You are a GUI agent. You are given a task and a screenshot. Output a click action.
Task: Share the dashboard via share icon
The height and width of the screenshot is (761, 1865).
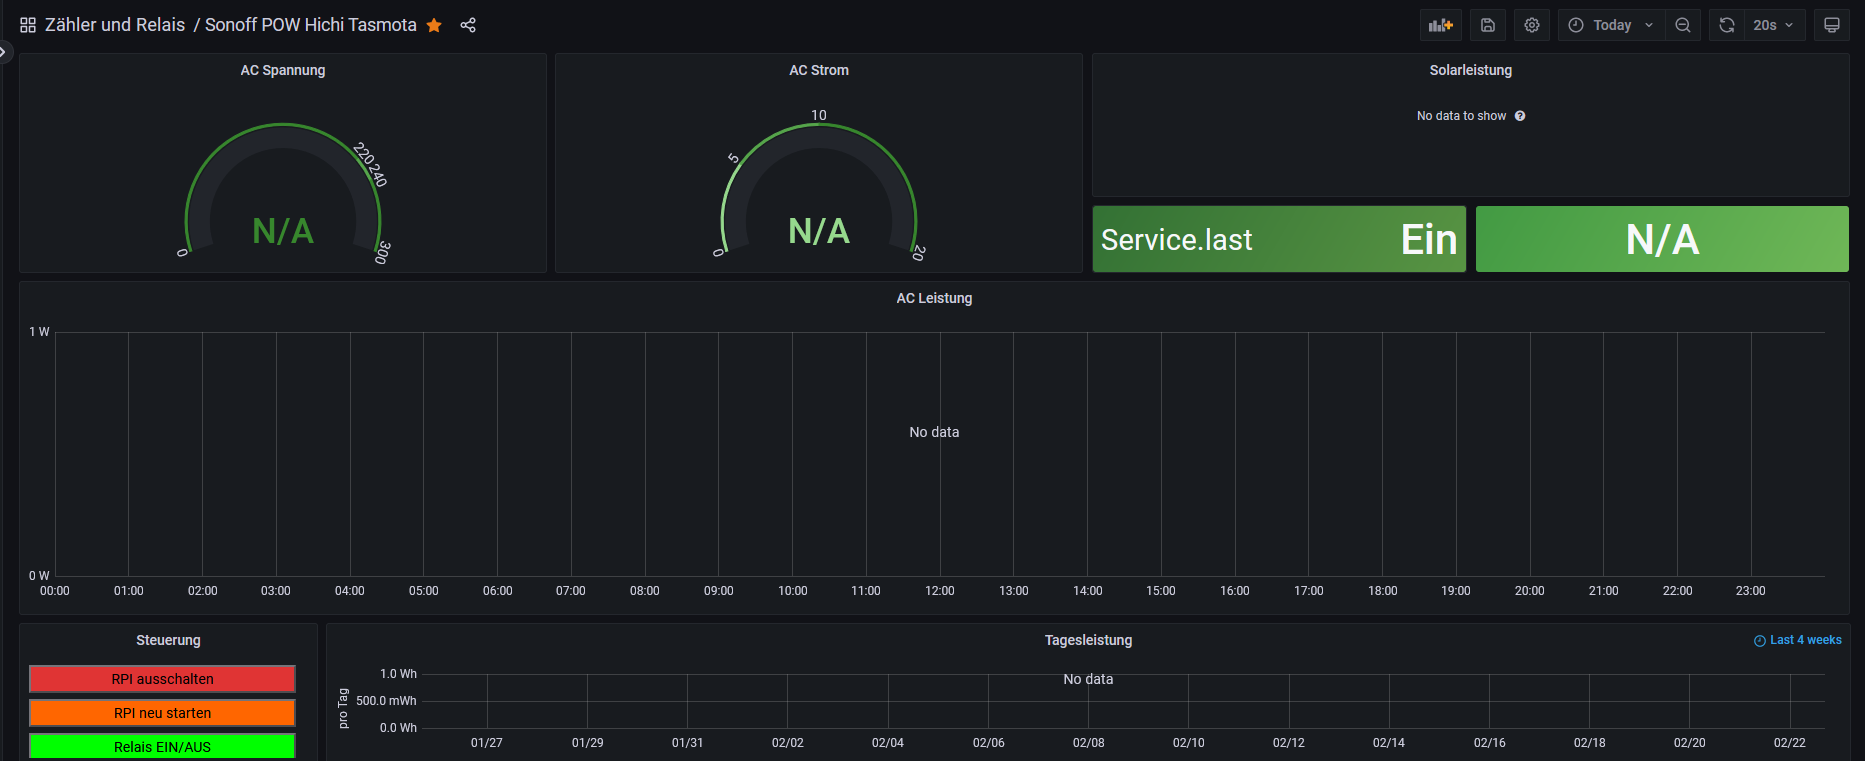pos(468,25)
